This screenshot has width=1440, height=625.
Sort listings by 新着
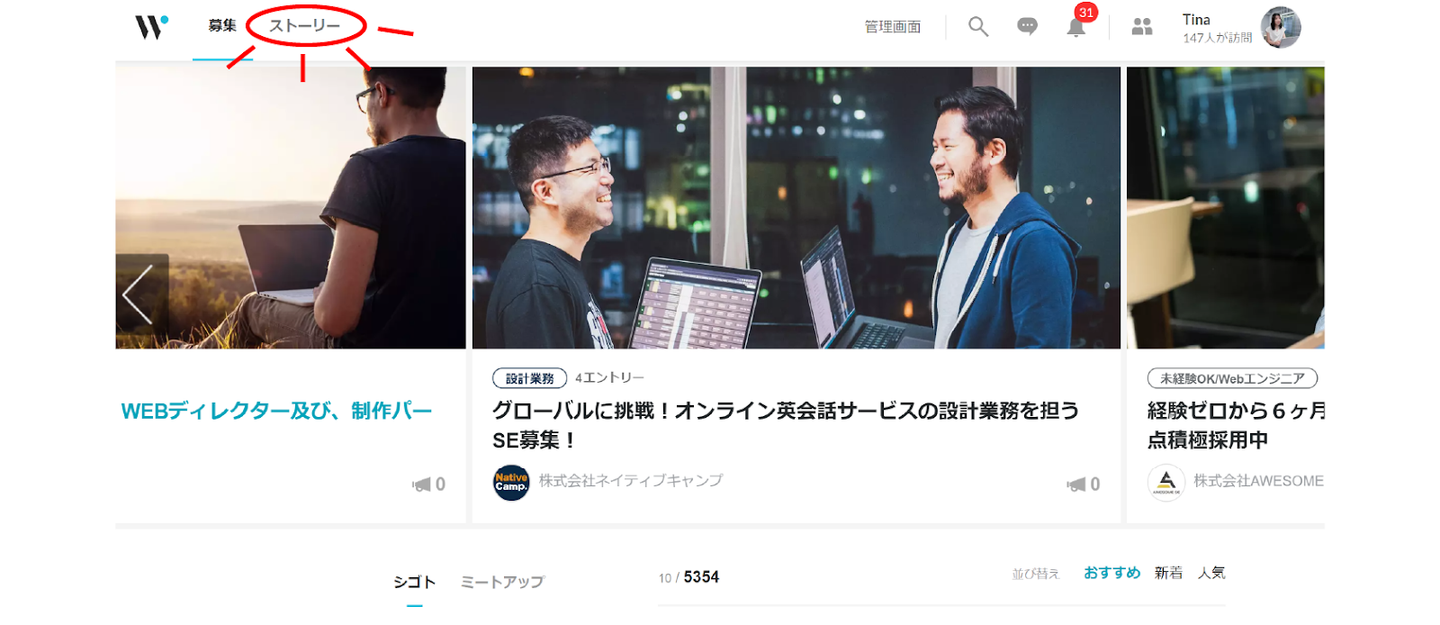(x=1168, y=573)
